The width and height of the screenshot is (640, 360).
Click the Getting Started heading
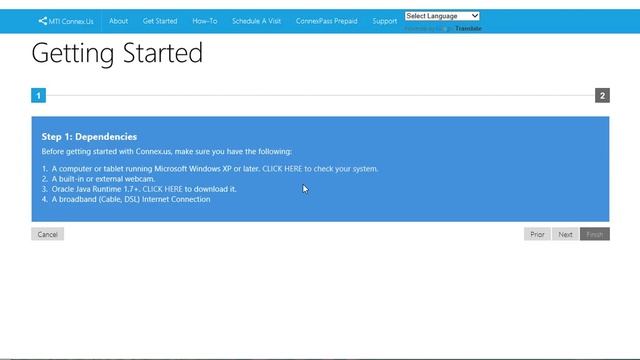tap(117, 53)
